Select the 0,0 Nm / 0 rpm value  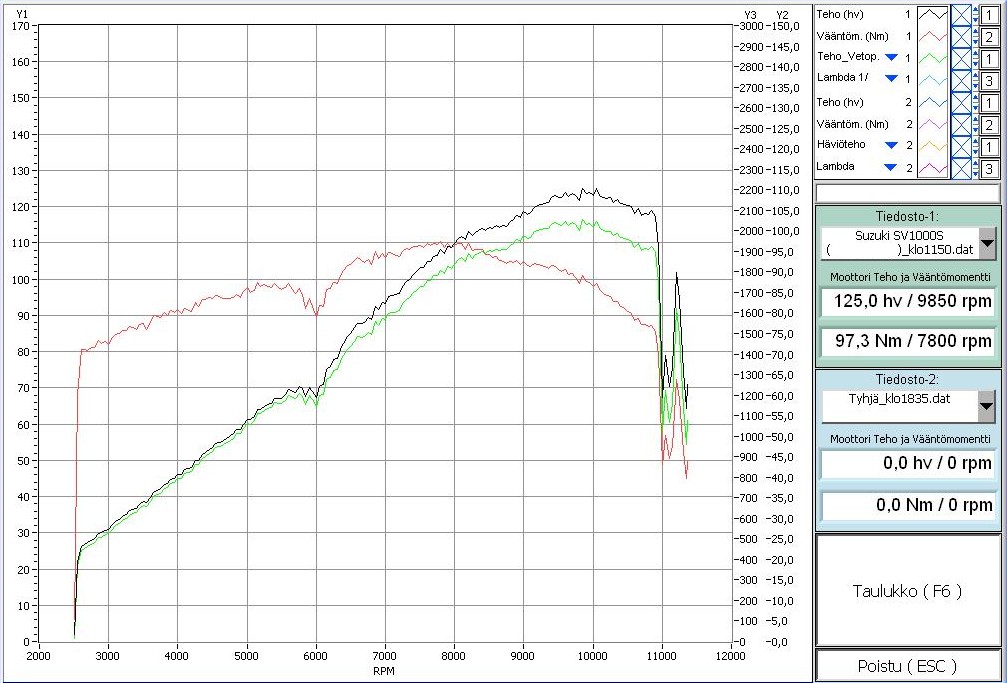[908, 504]
